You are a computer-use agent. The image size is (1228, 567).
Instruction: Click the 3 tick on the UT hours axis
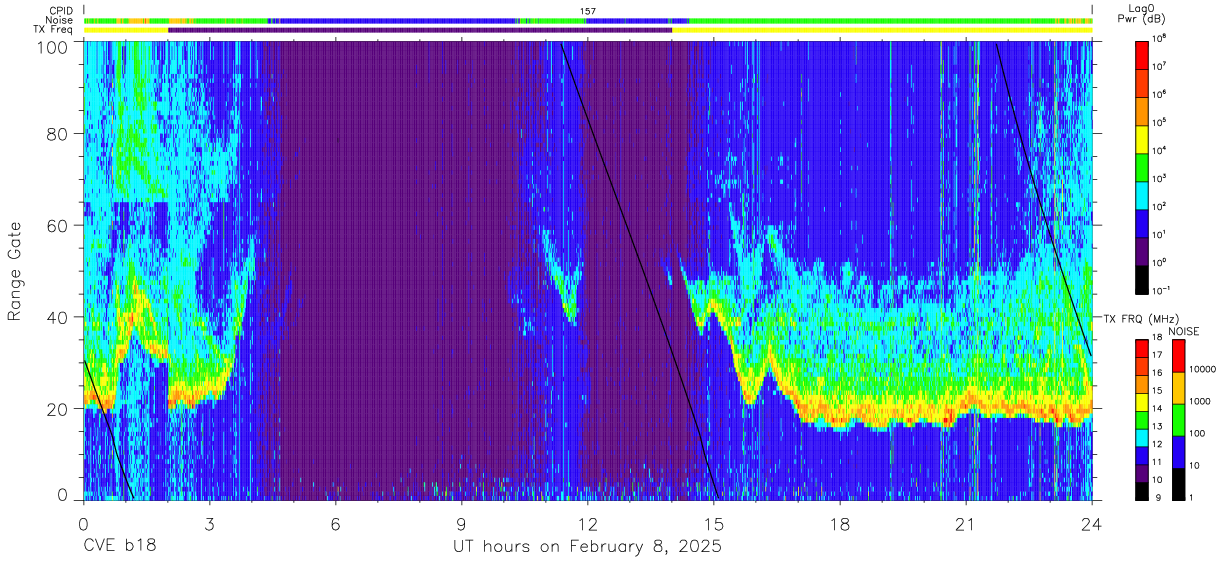(x=210, y=523)
